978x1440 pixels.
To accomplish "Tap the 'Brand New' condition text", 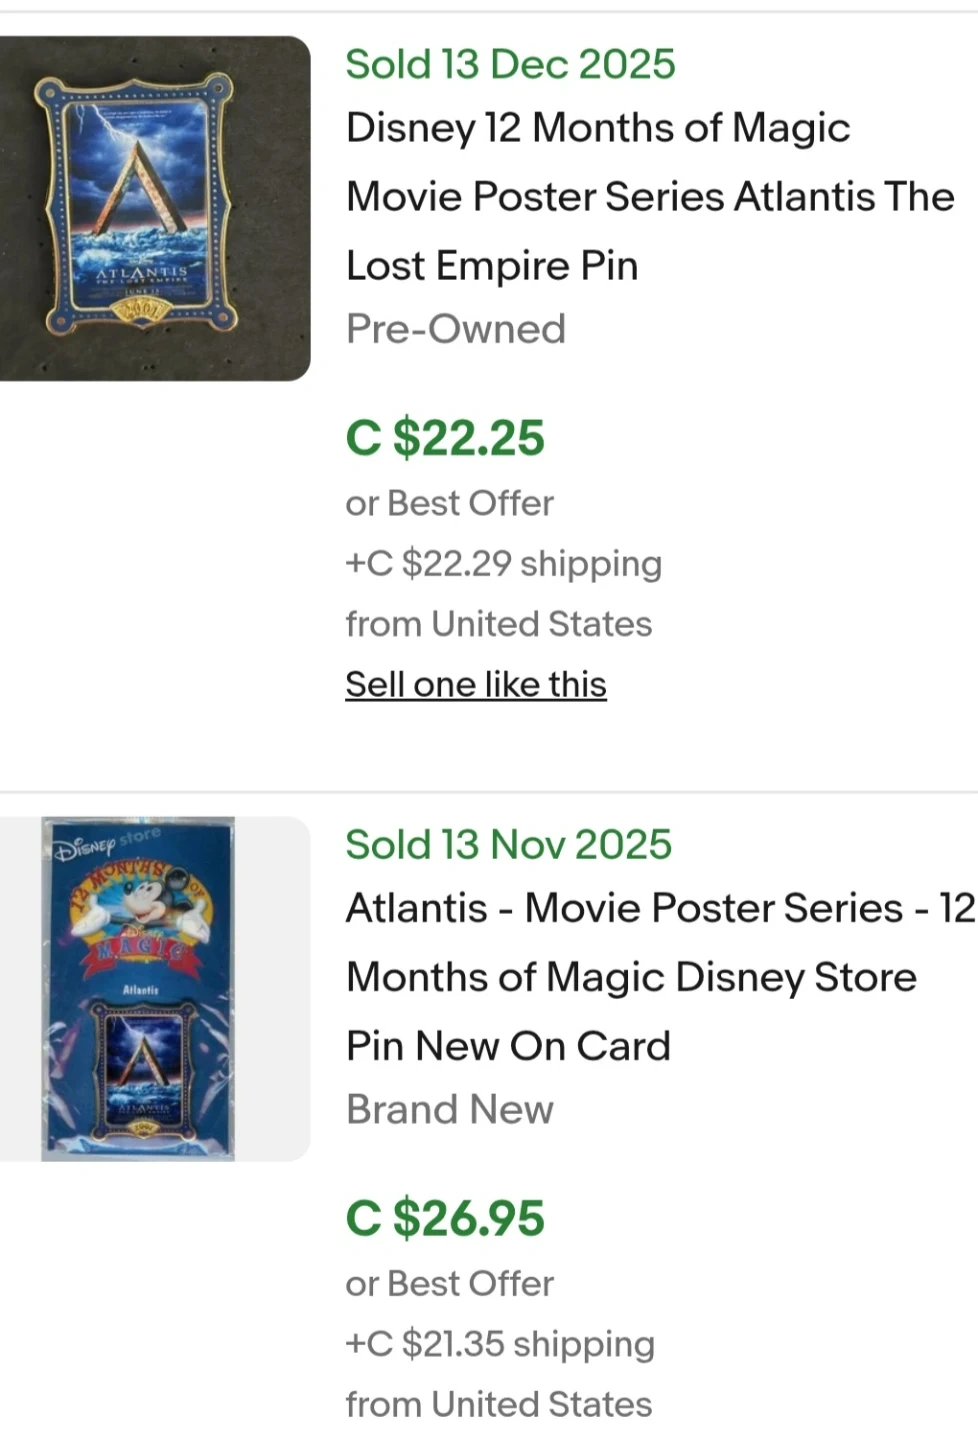I will point(450,1110).
